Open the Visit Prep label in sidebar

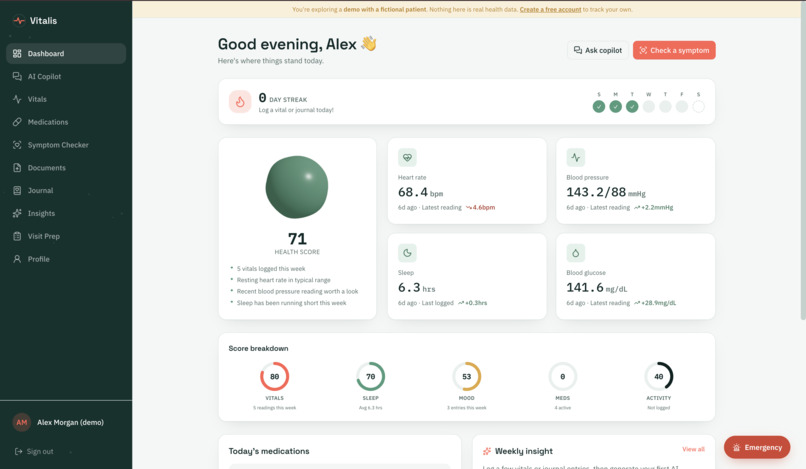[x=44, y=236]
